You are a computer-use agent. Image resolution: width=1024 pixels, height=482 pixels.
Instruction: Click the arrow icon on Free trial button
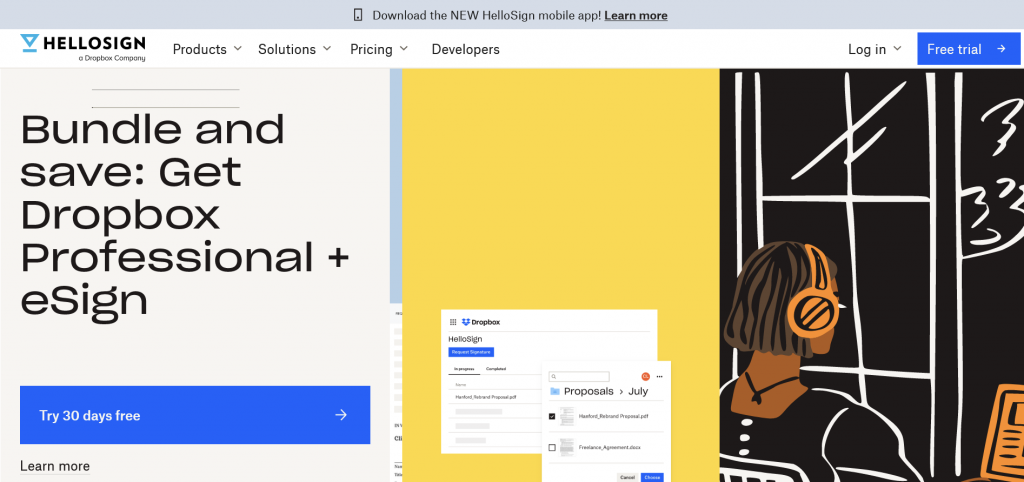pos(1000,49)
